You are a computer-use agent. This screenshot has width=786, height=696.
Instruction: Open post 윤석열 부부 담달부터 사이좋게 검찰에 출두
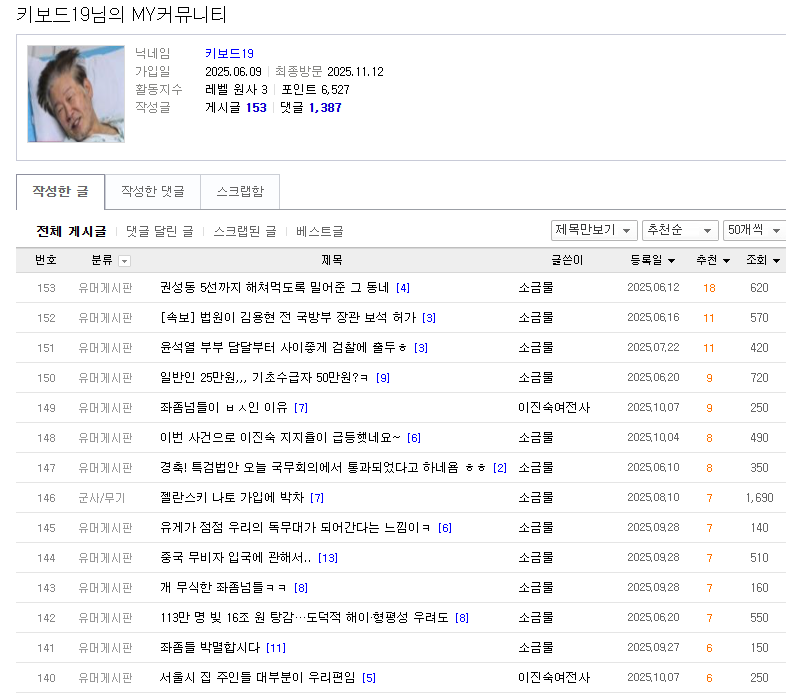coord(283,347)
